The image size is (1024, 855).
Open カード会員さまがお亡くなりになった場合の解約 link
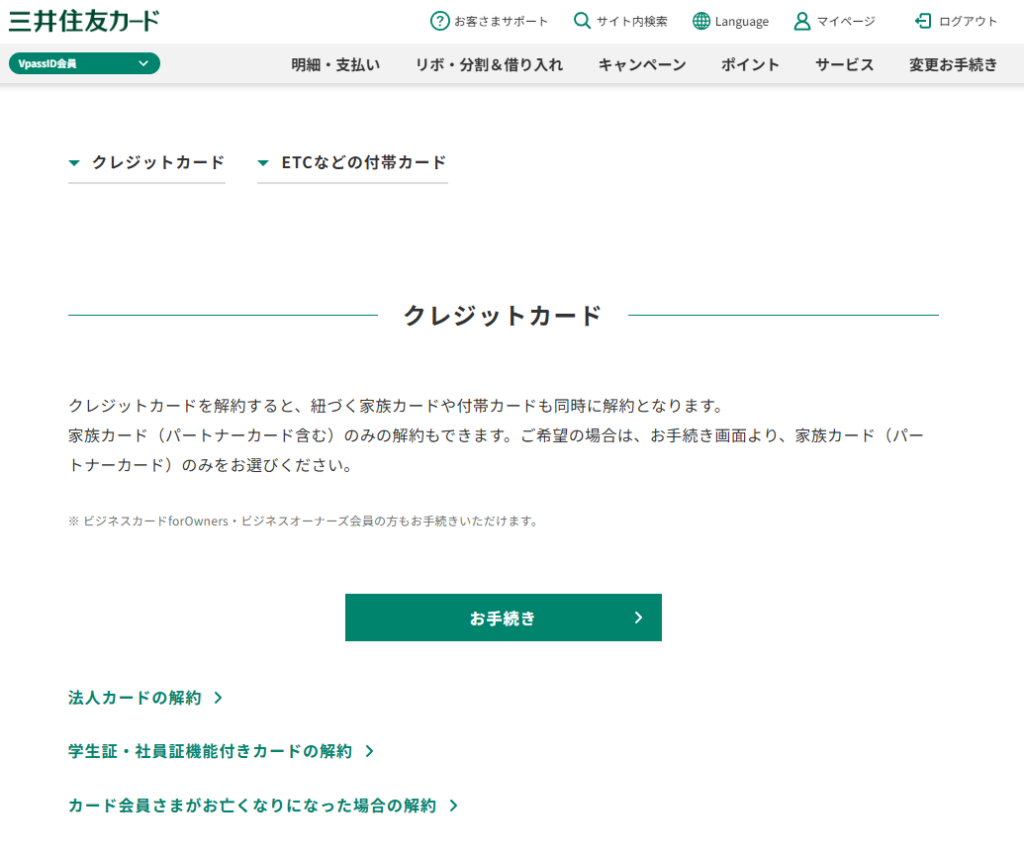tap(252, 805)
